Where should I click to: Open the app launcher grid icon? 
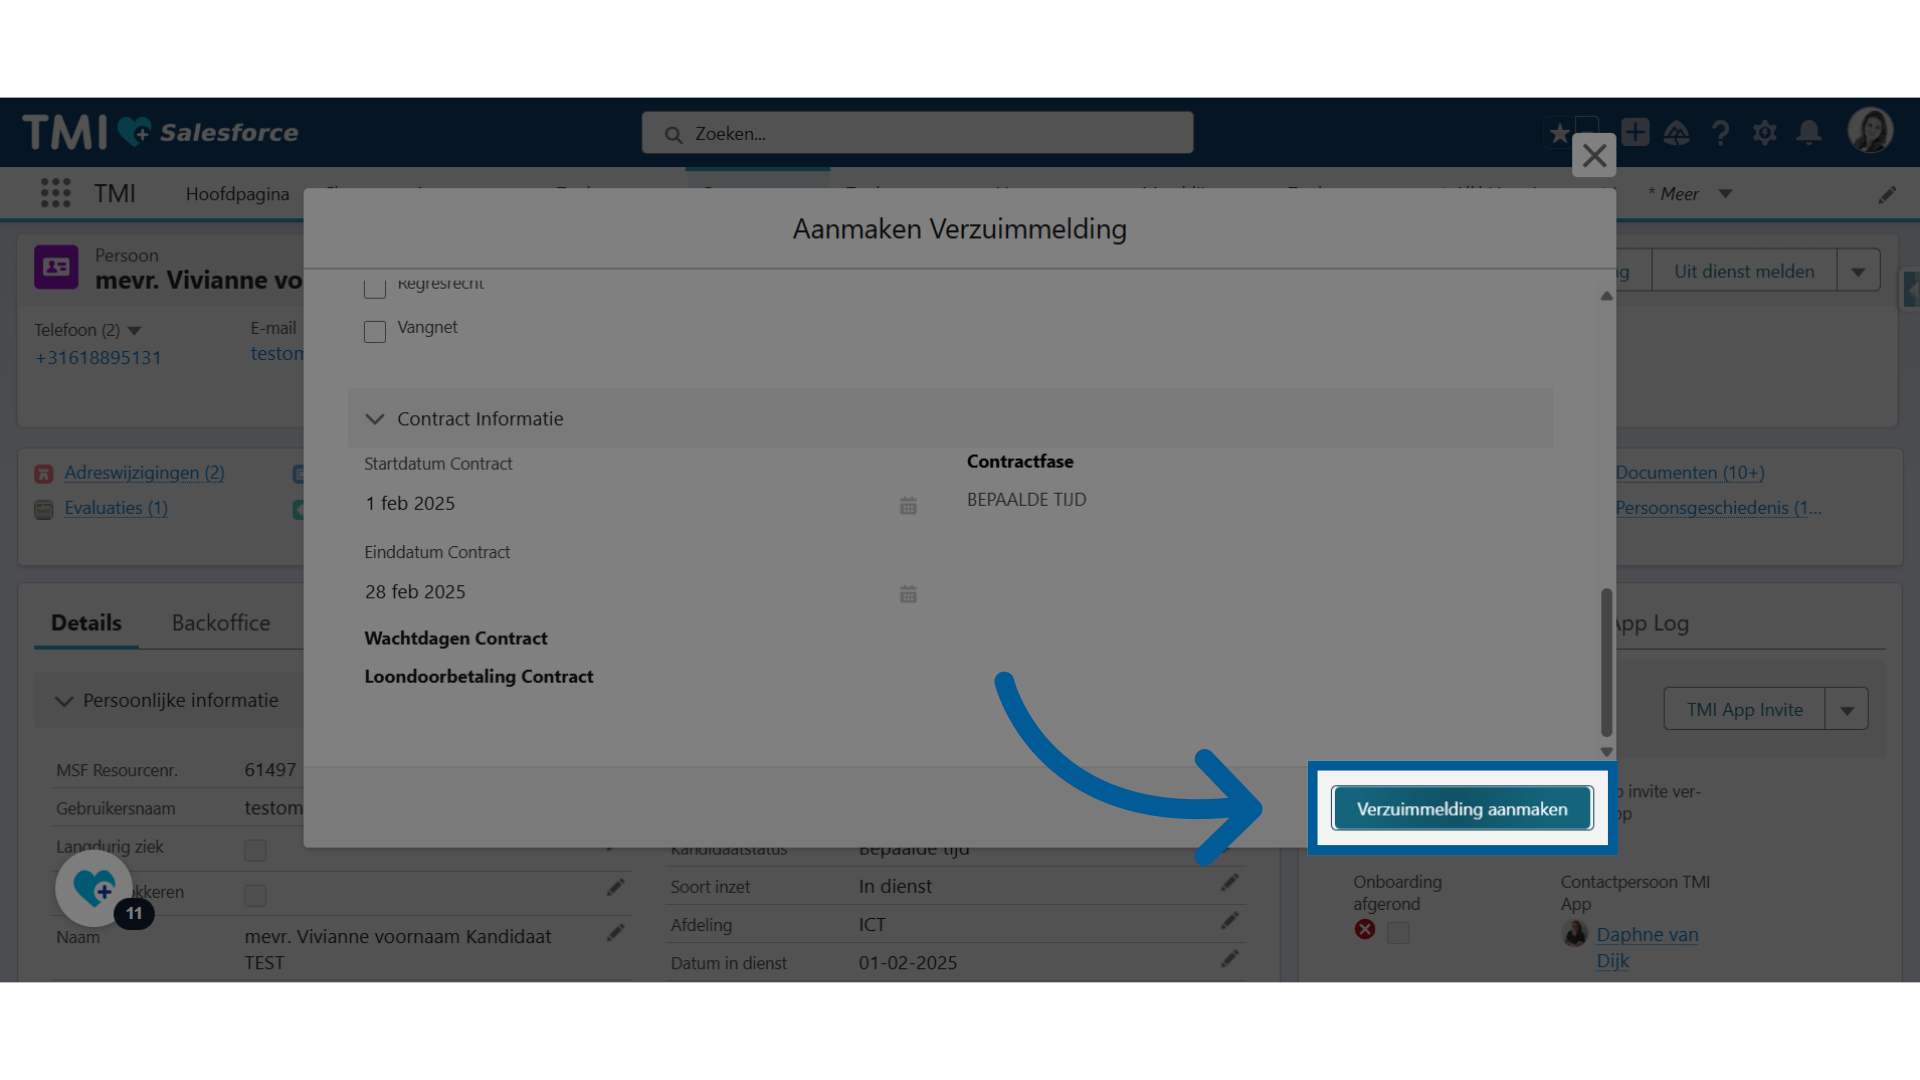click(x=56, y=193)
